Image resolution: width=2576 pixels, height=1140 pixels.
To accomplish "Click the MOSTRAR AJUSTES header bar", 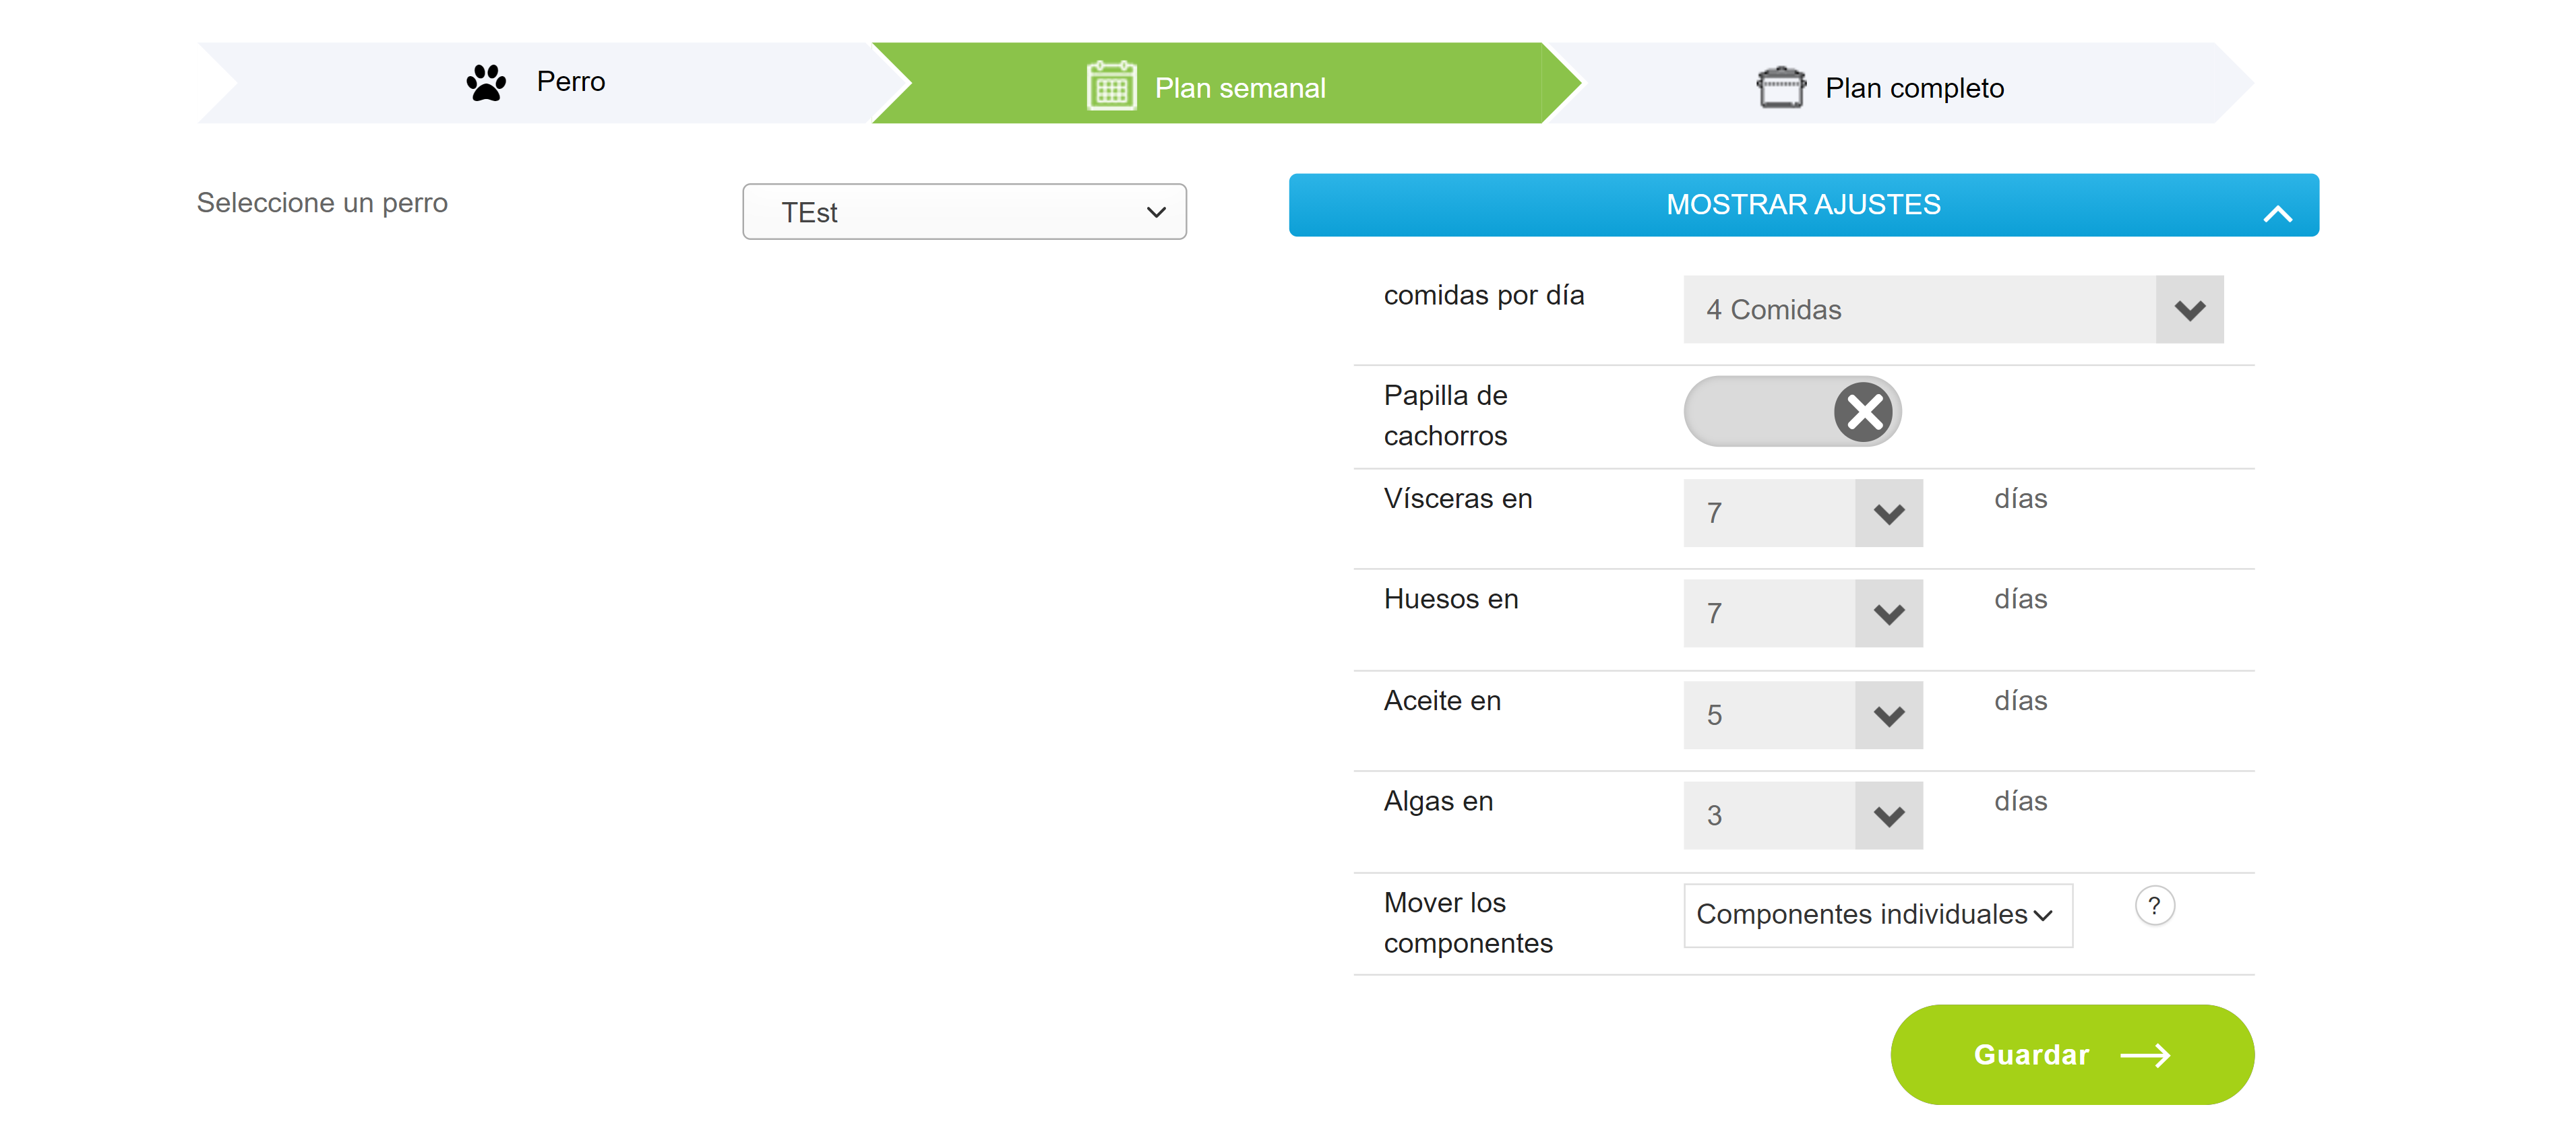I will pyautogui.click(x=1802, y=205).
